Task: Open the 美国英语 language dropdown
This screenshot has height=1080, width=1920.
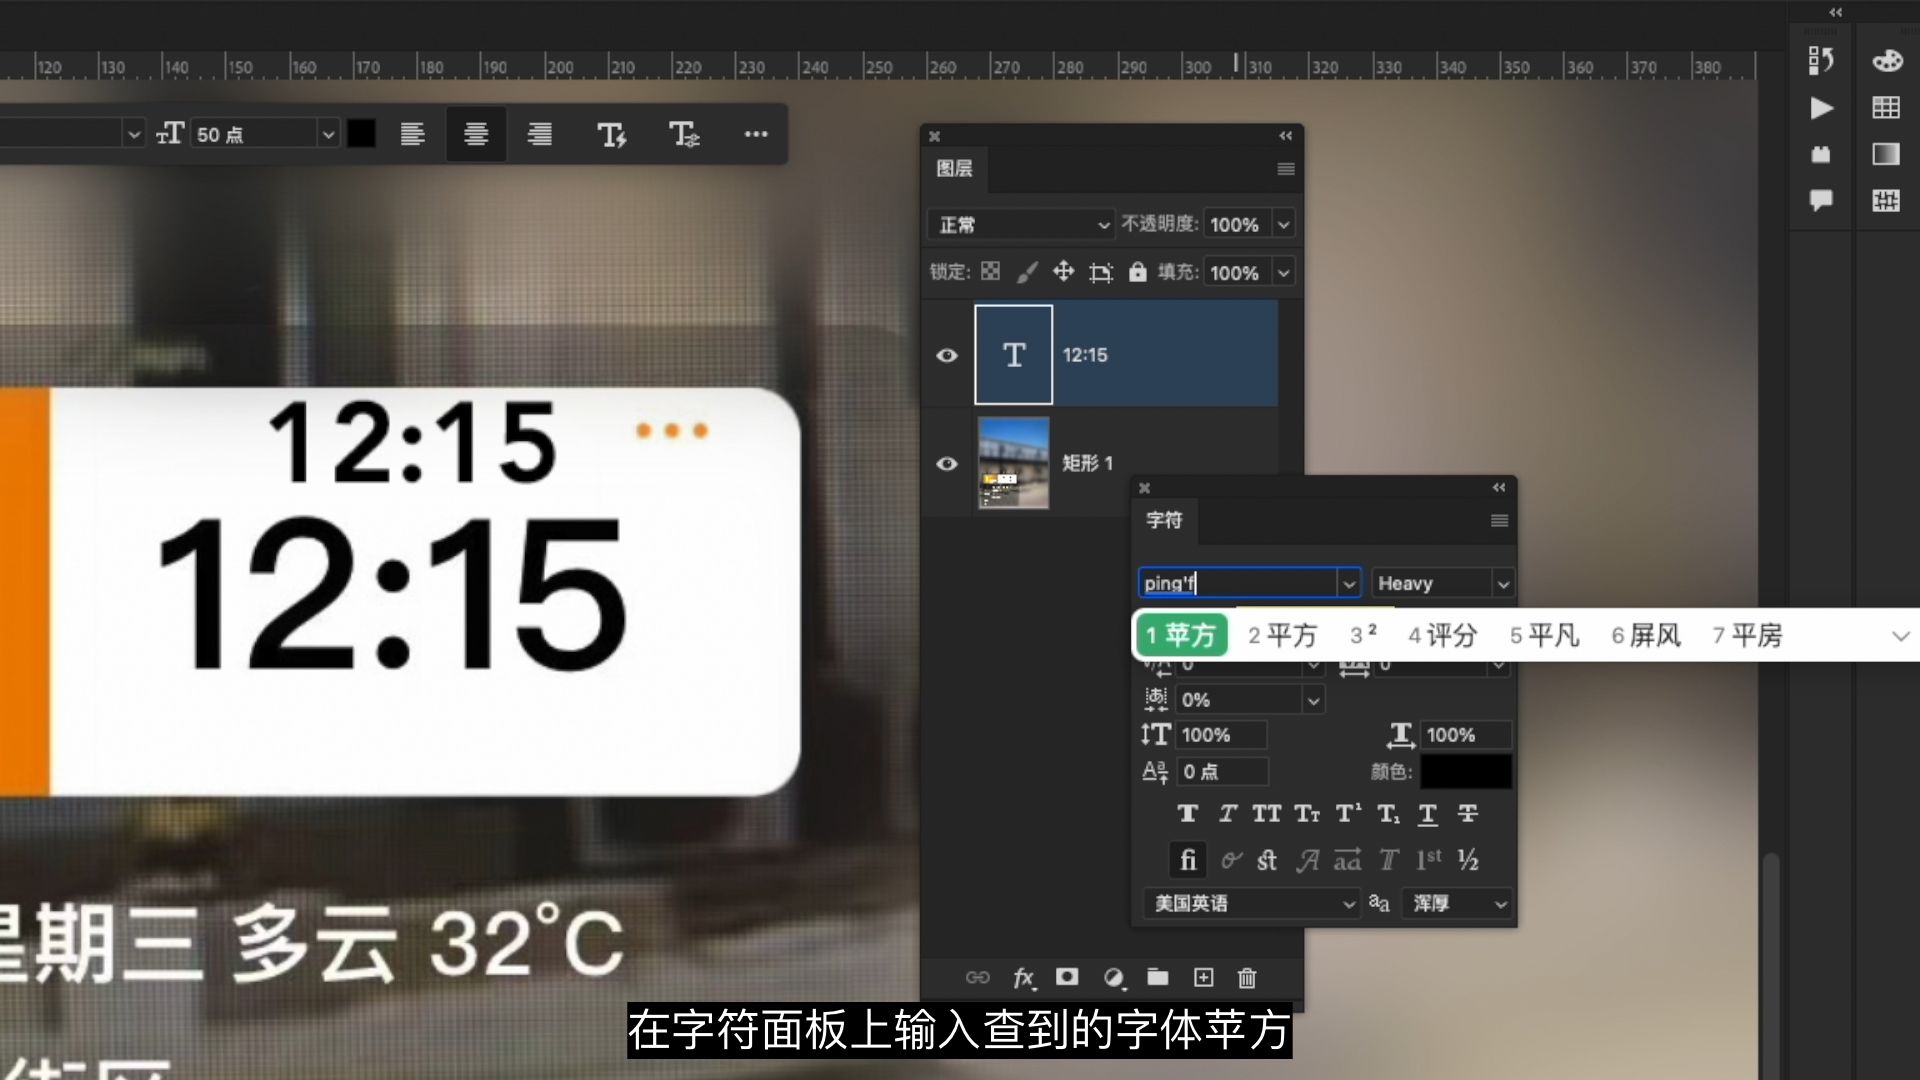Action: tap(1250, 903)
